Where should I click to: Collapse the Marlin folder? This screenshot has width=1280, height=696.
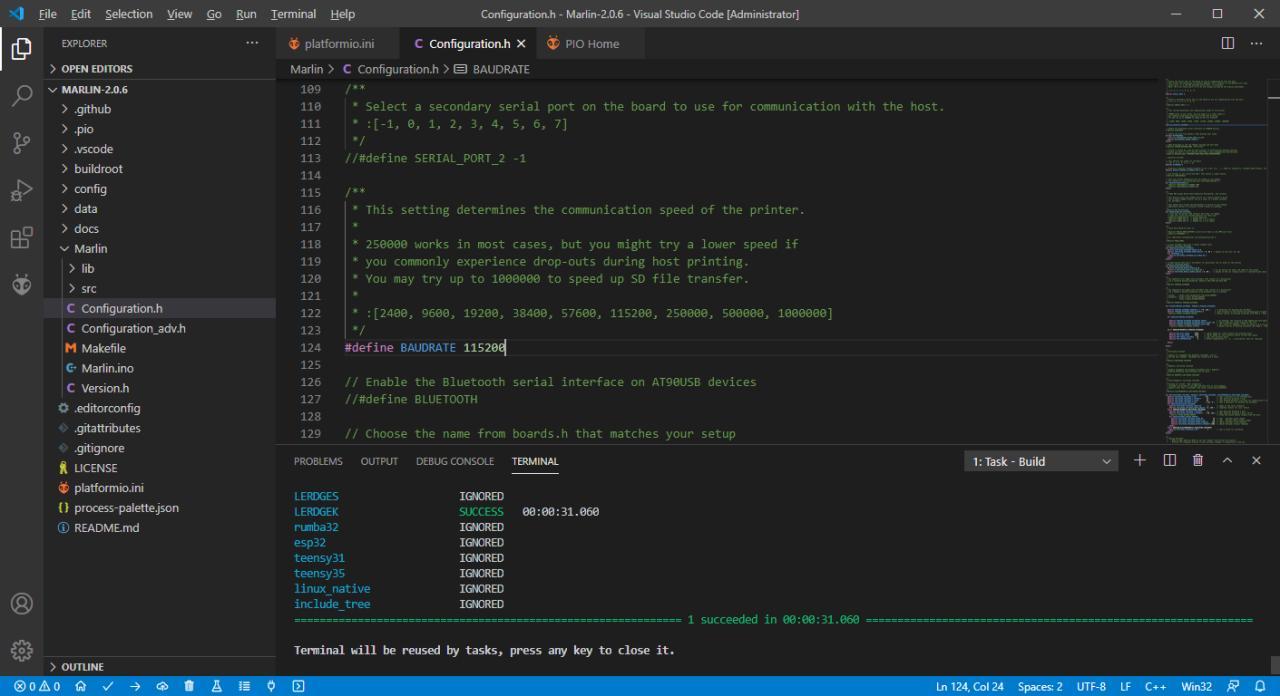[160, 248]
